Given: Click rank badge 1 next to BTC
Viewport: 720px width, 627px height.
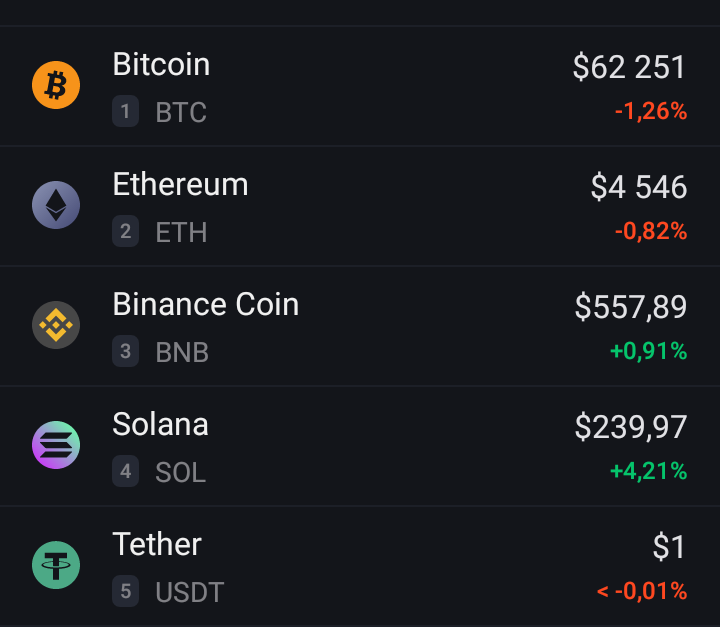Looking at the screenshot, I should tap(125, 111).
